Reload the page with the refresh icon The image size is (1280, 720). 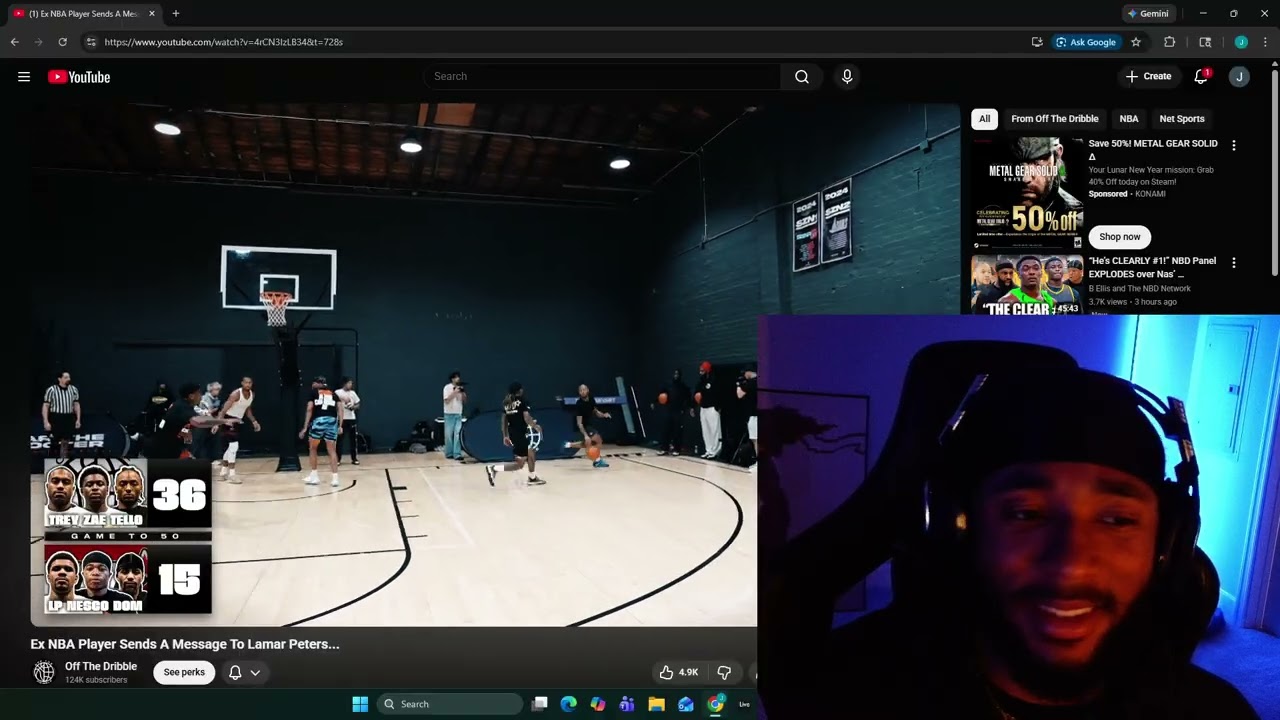point(62,42)
